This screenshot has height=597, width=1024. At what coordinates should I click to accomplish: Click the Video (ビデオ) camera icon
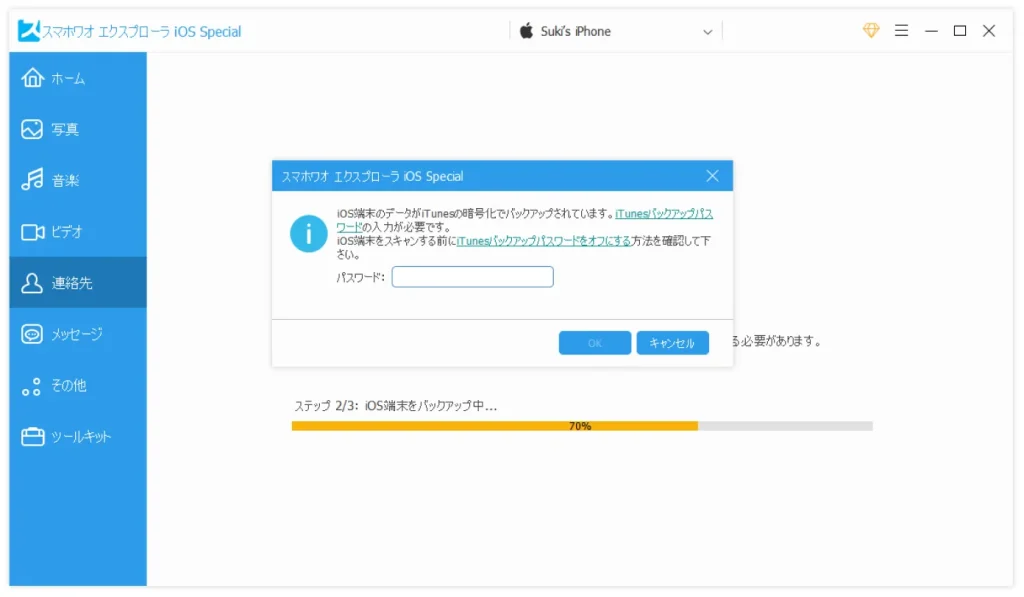(x=32, y=232)
